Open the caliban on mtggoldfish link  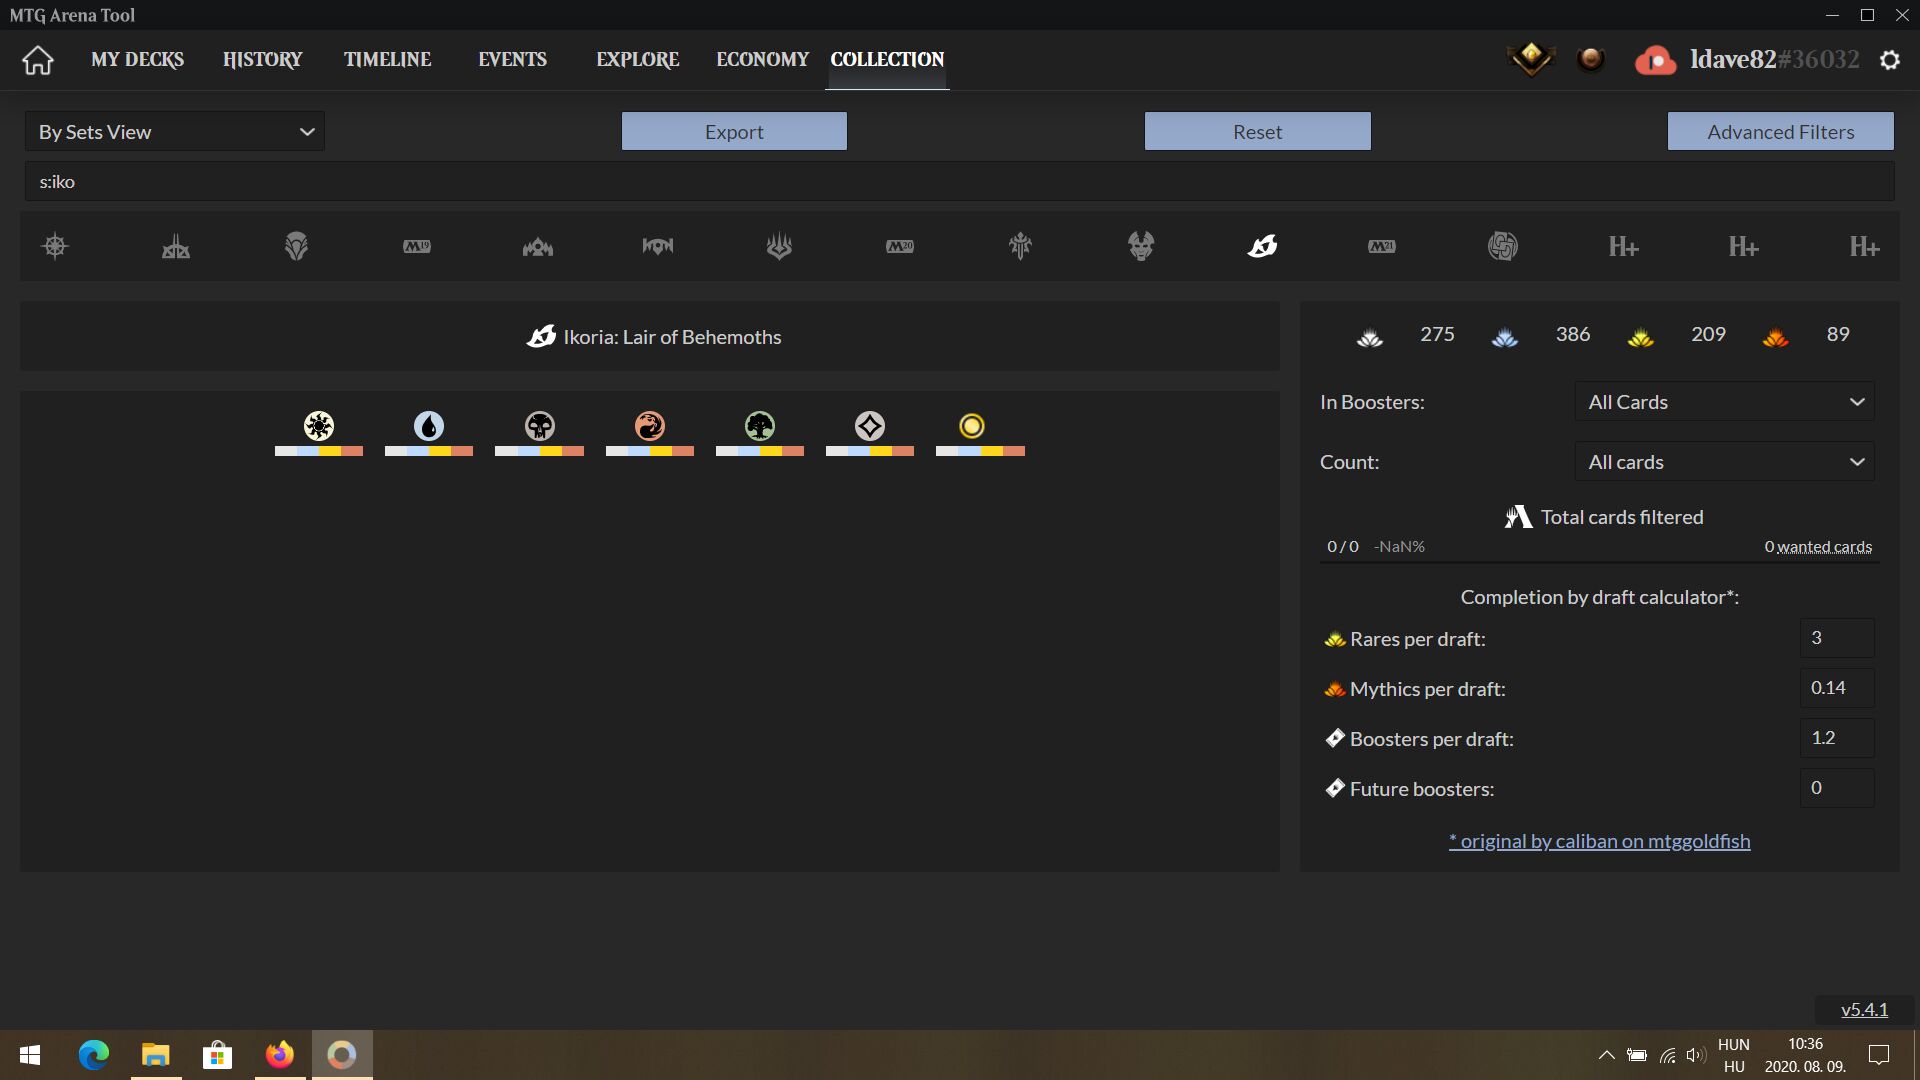pyautogui.click(x=1599, y=841)
